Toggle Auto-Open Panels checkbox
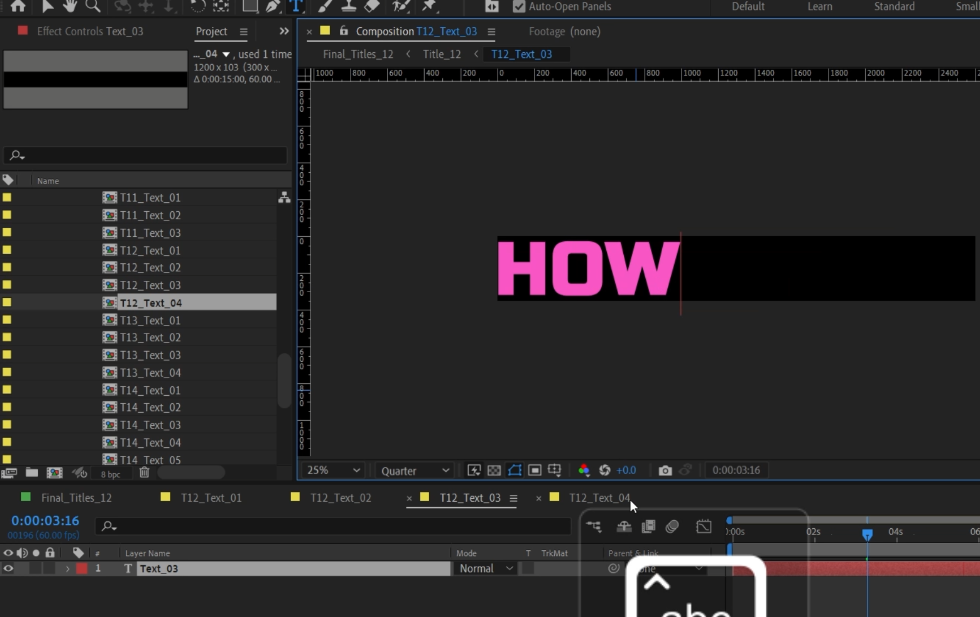Screen dimensions: 980x617 519,6
